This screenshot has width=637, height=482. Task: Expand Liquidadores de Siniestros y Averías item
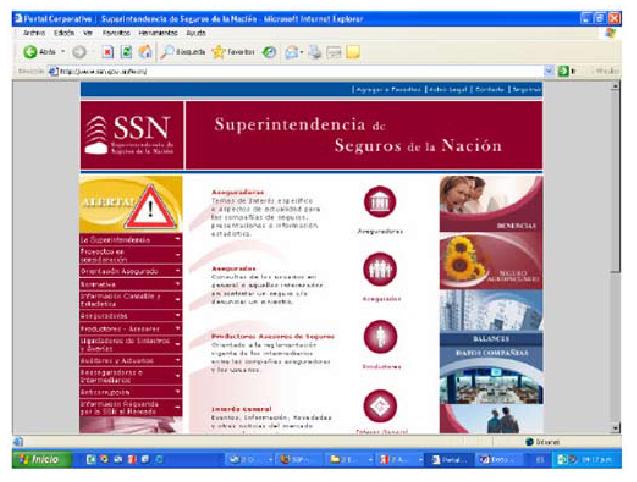tap(130, 345)
